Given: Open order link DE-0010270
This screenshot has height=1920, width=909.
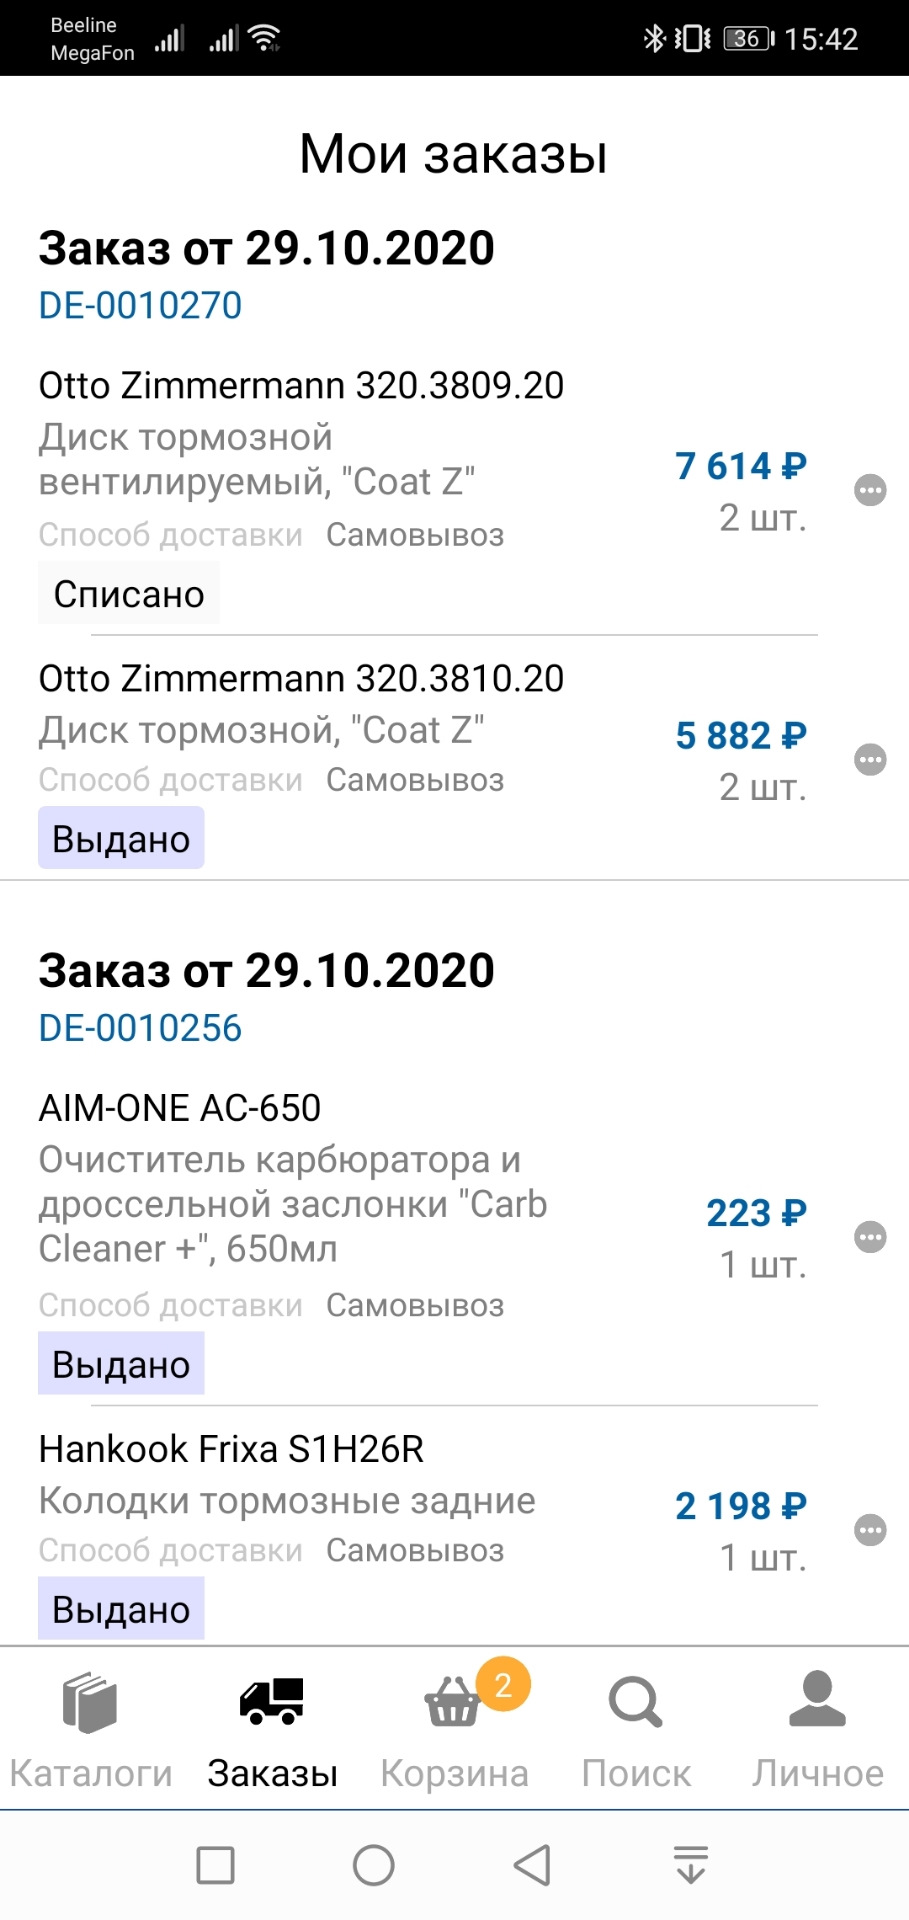Looking at the screenshot, I should (140, 306).
